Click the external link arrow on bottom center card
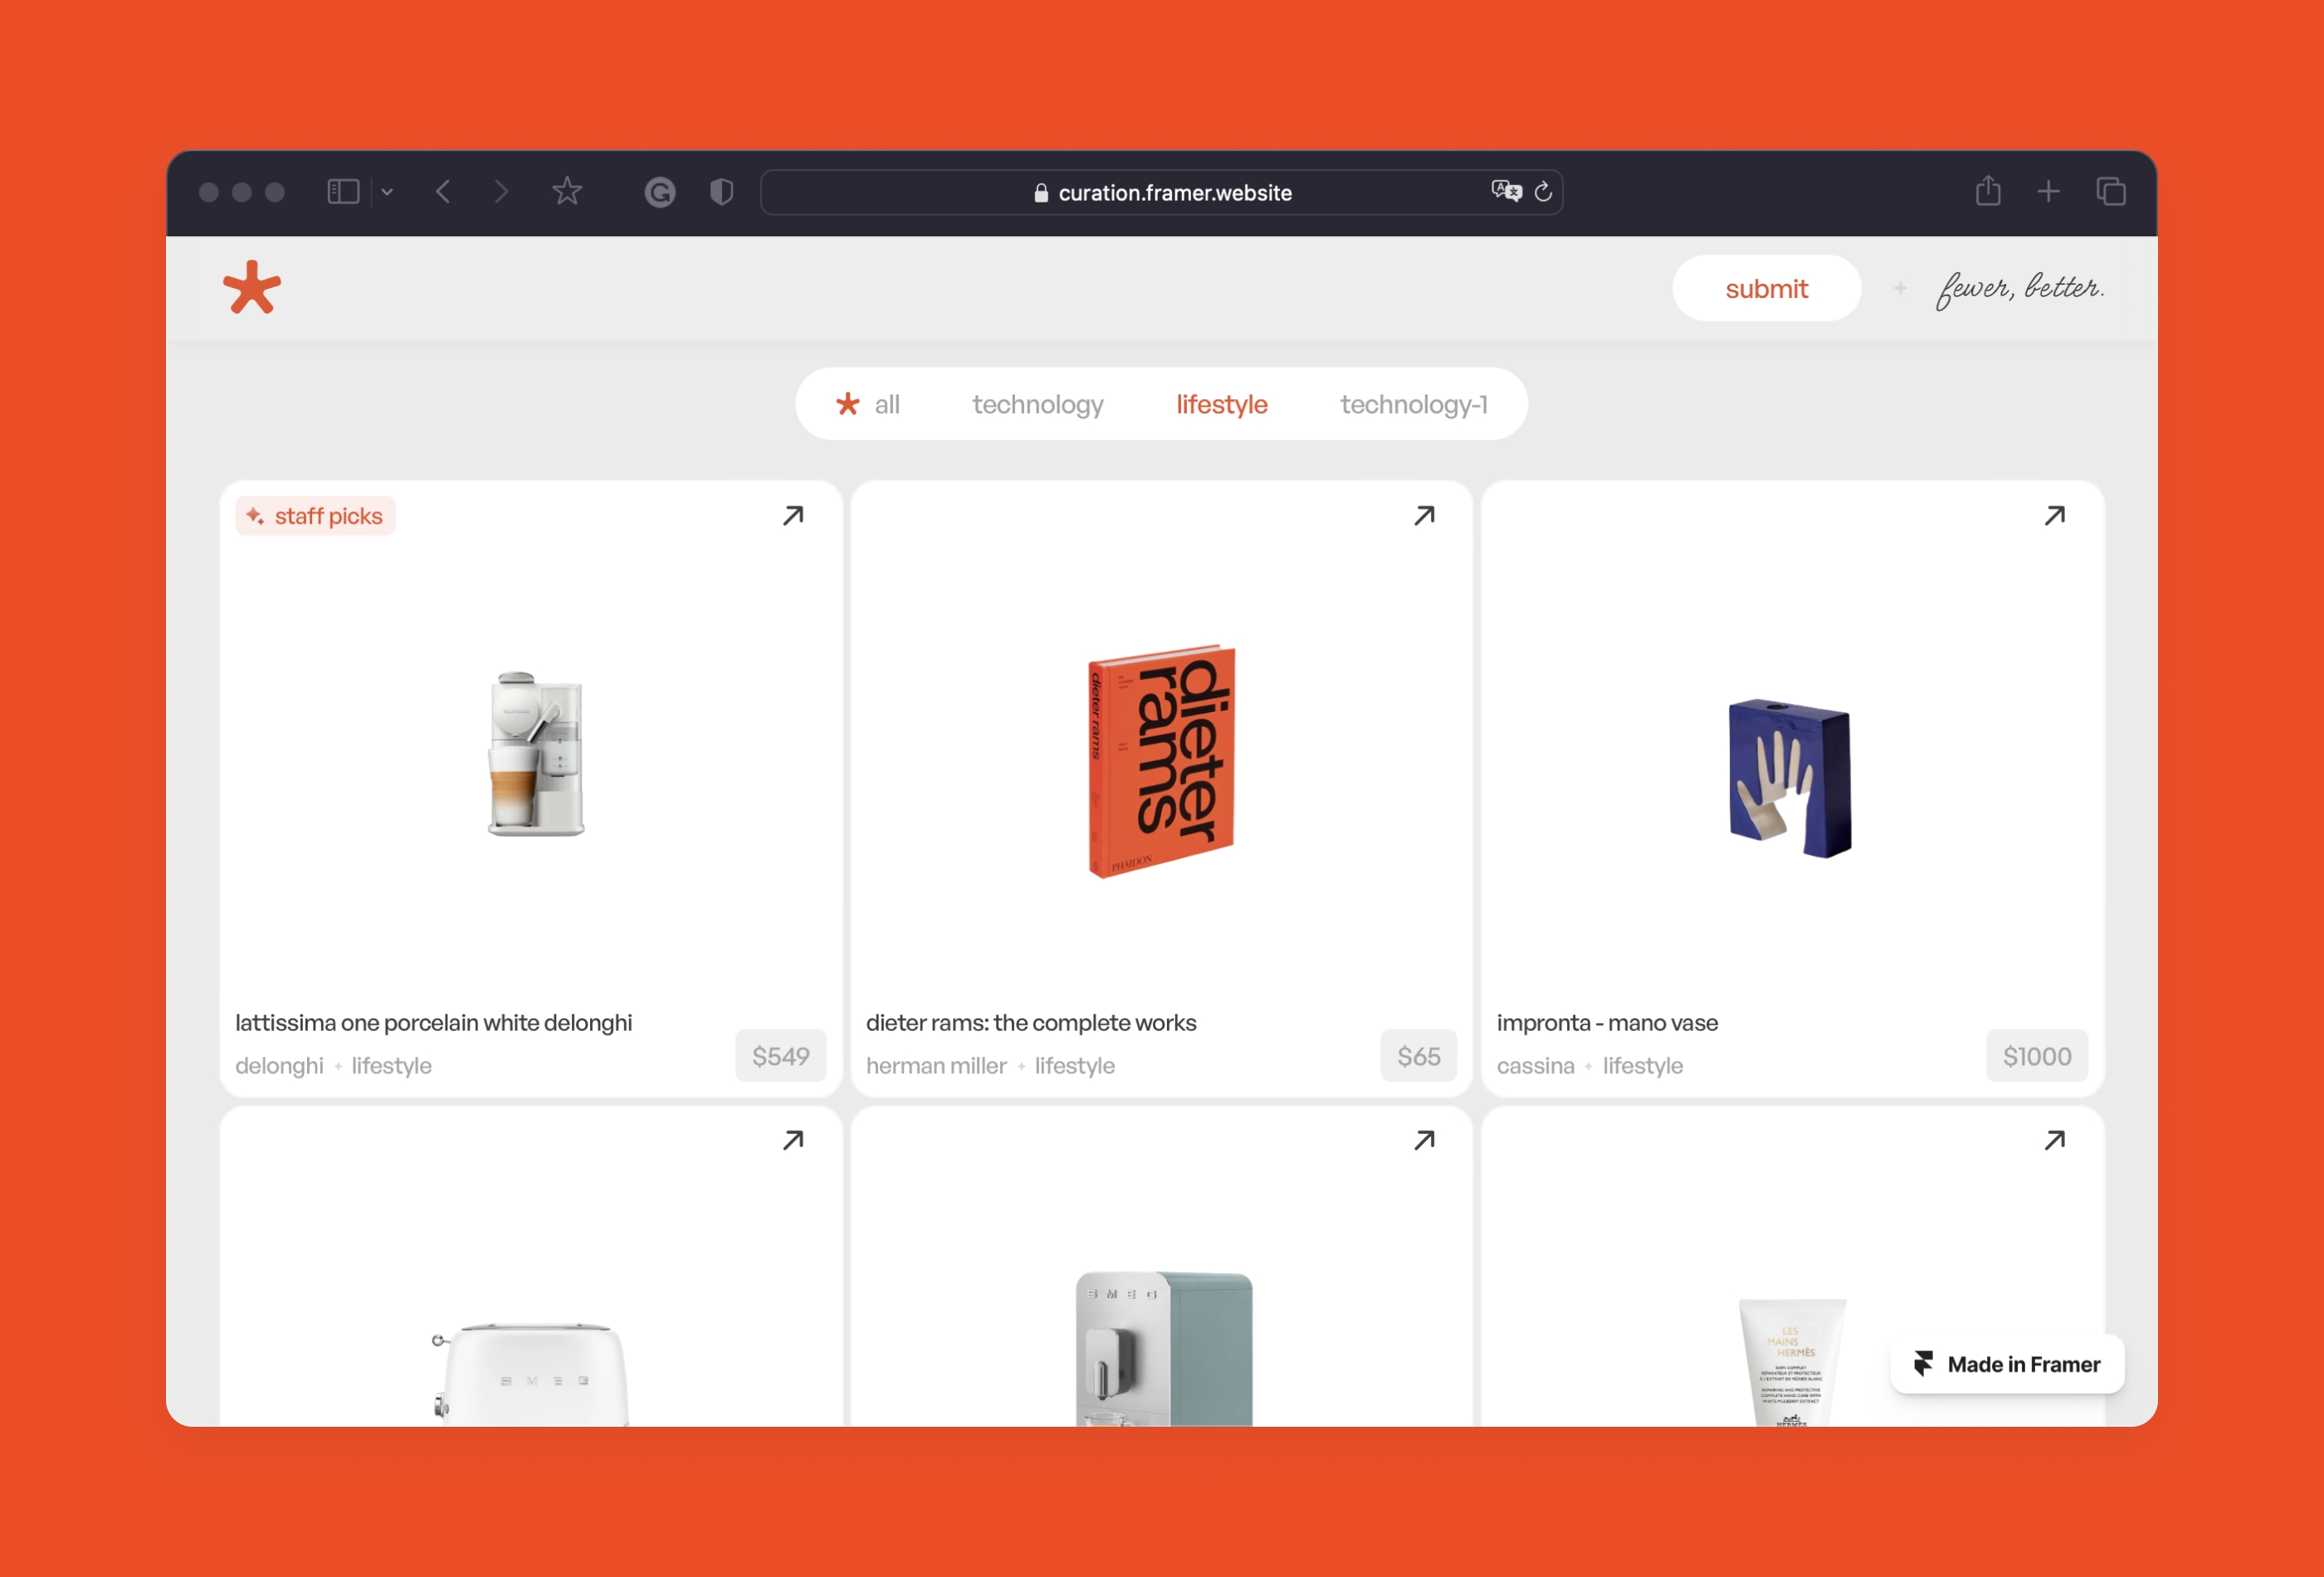 (1425, 1140)
